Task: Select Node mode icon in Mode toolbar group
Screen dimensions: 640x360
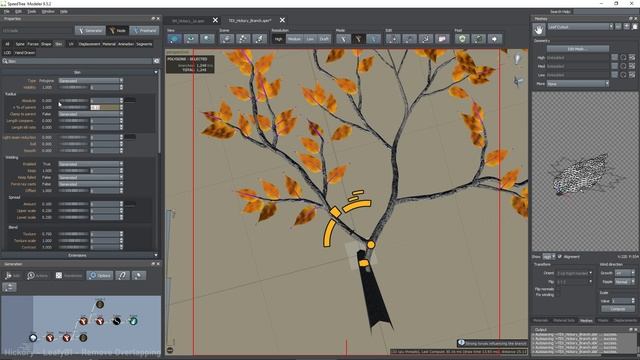Action: point(358,39)
